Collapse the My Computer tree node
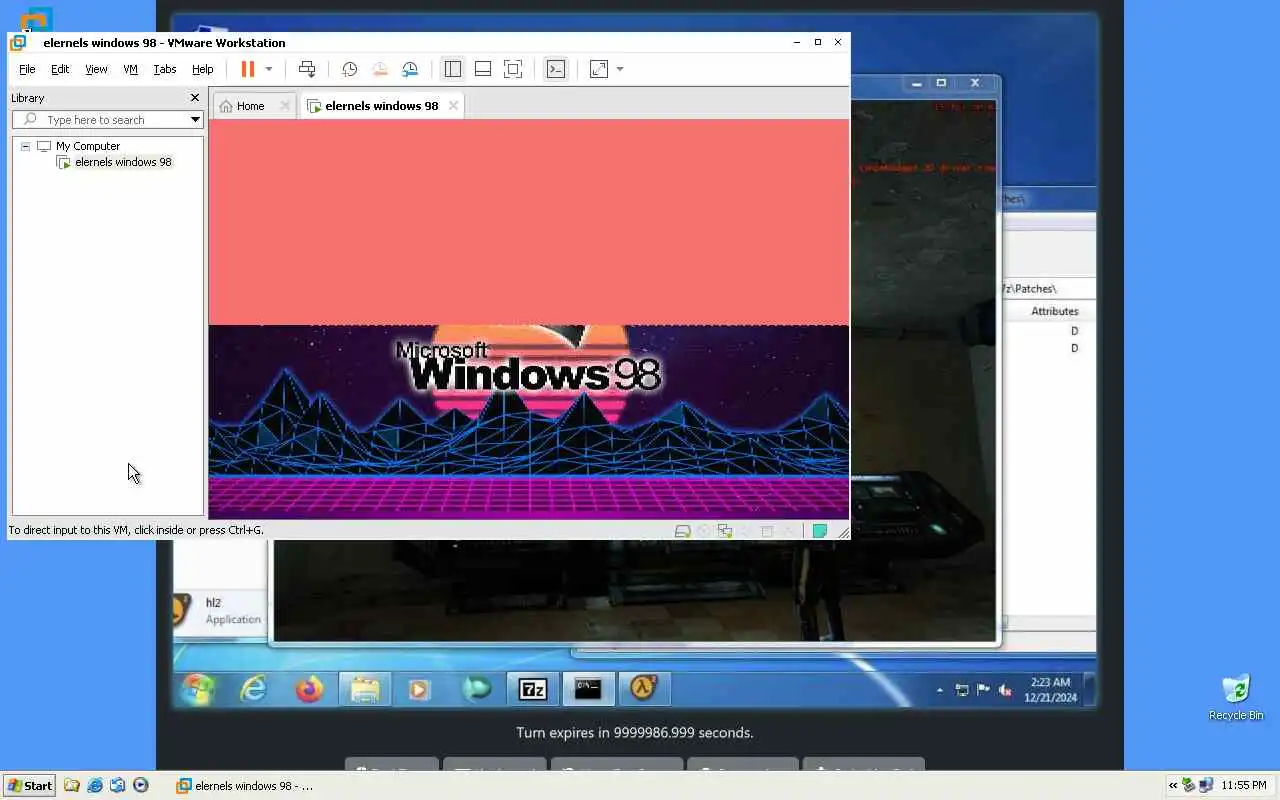Viewport: 1280px width, 800px height. (x=25, y=146)
